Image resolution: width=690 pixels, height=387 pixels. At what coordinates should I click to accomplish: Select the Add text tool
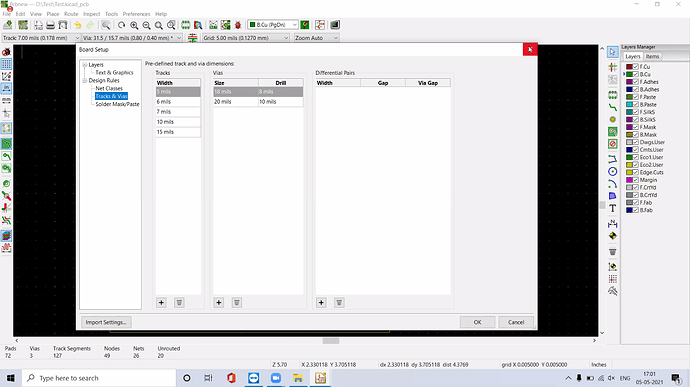click(613, 208)
